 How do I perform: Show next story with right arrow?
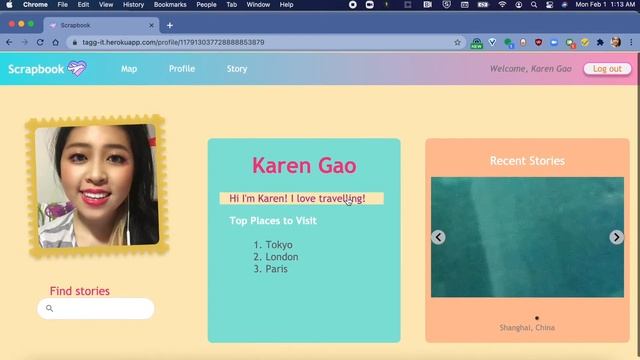pos(616,237)
